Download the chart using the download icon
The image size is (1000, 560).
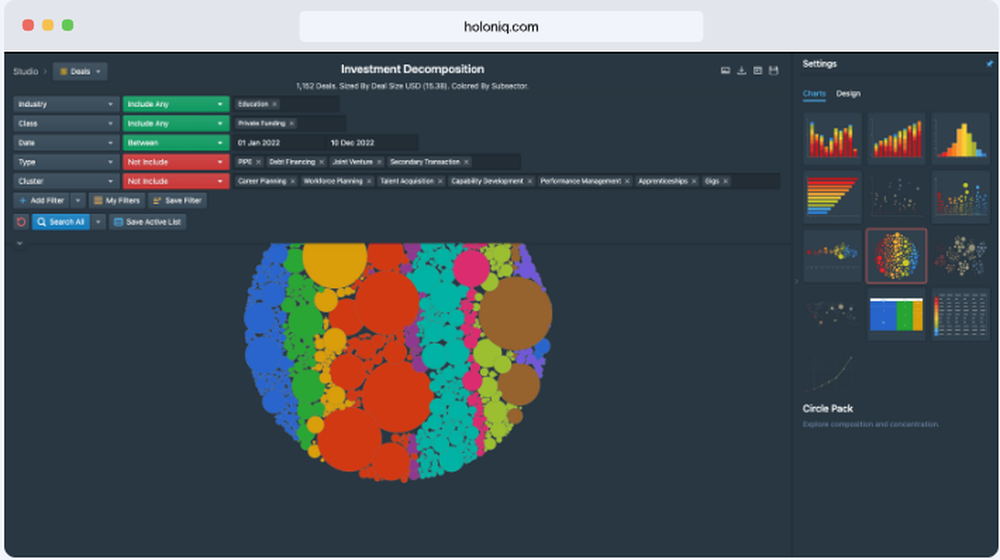(741, 70)
